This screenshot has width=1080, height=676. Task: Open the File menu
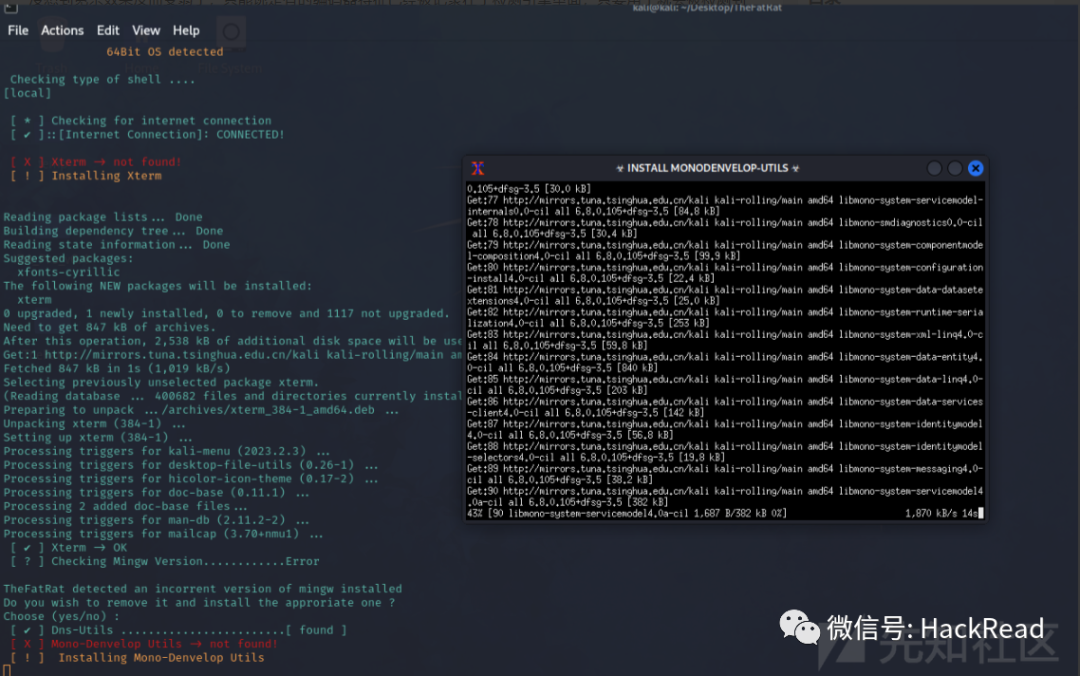(x=18, y=30)
